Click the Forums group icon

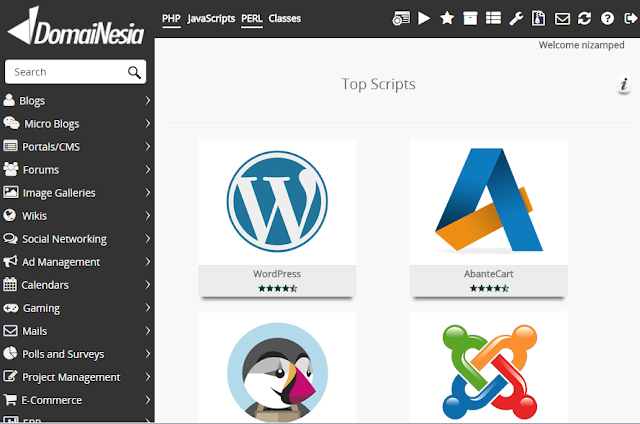click(11, 169)
